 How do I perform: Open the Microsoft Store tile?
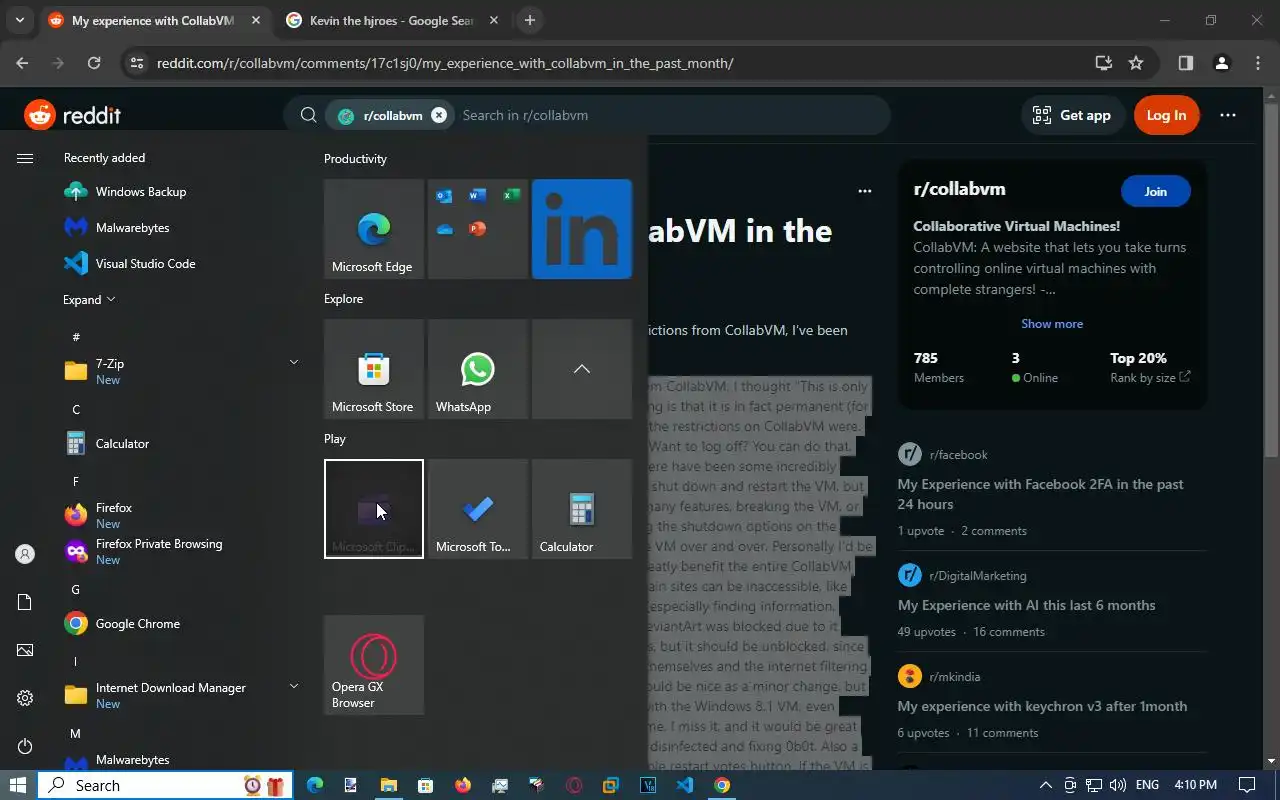[x=374, y=369]
